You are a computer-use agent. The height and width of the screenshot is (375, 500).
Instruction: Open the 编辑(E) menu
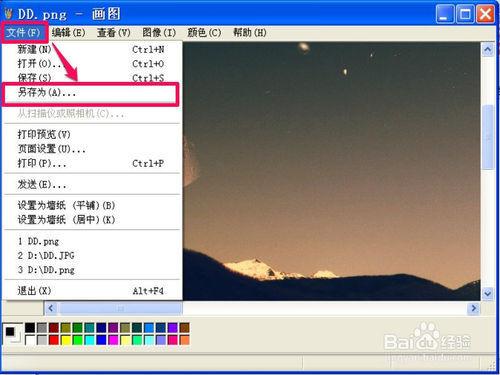click(68, 33)
